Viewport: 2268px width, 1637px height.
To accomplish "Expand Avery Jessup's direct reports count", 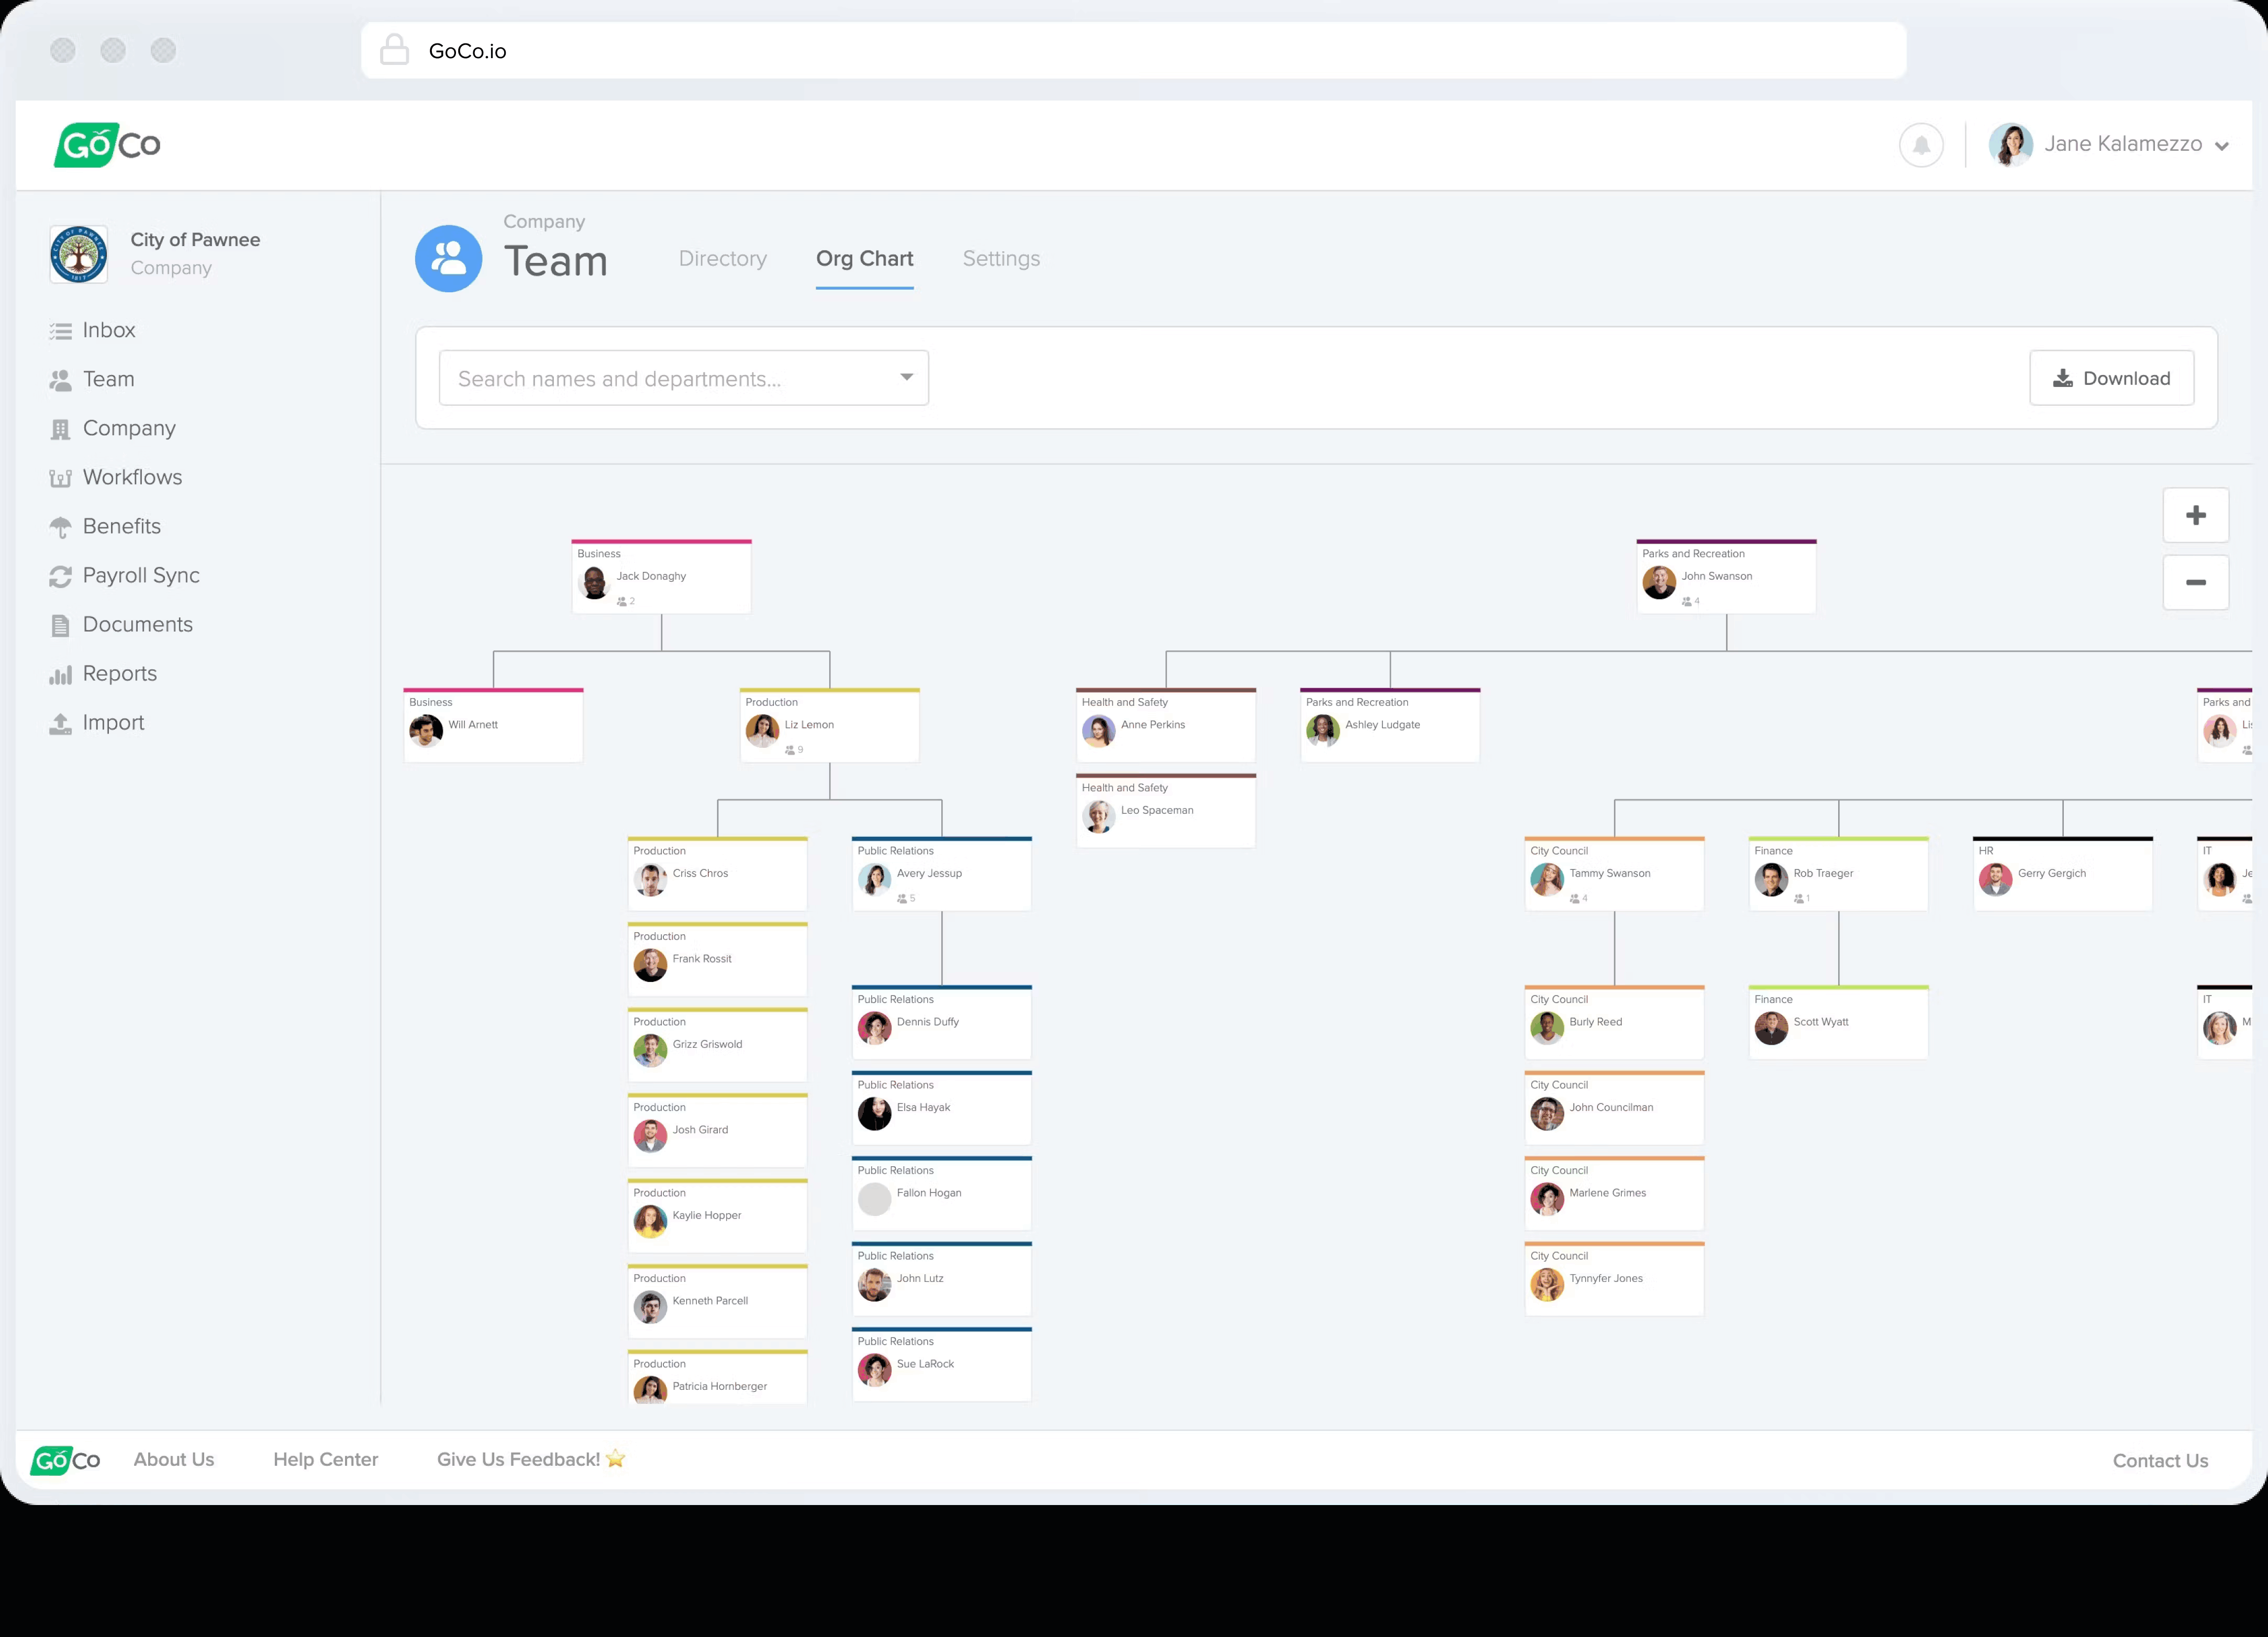I will [x=906, y=898].
